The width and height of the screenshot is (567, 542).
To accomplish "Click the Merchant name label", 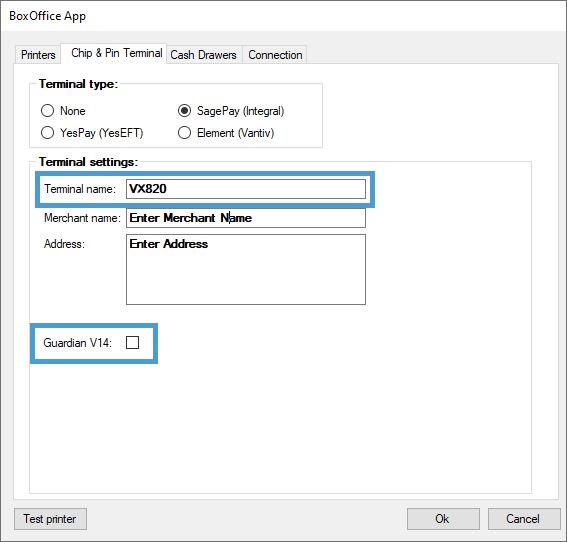I will [82, 218].
